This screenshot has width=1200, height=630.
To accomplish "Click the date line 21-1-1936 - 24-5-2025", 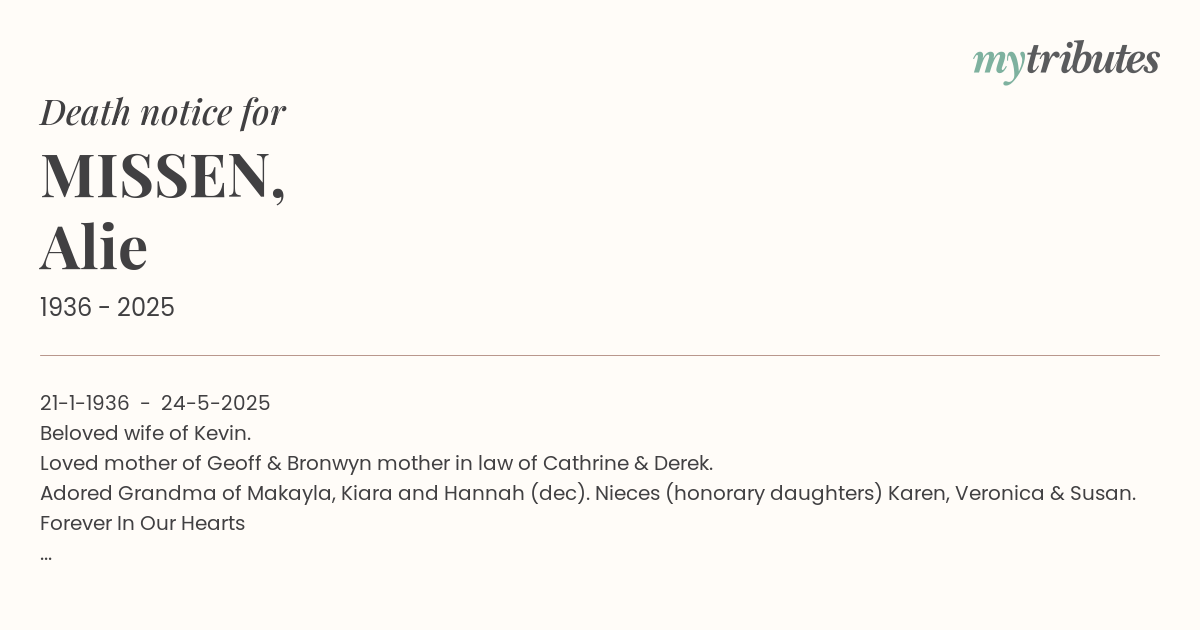I will point(155,403).
